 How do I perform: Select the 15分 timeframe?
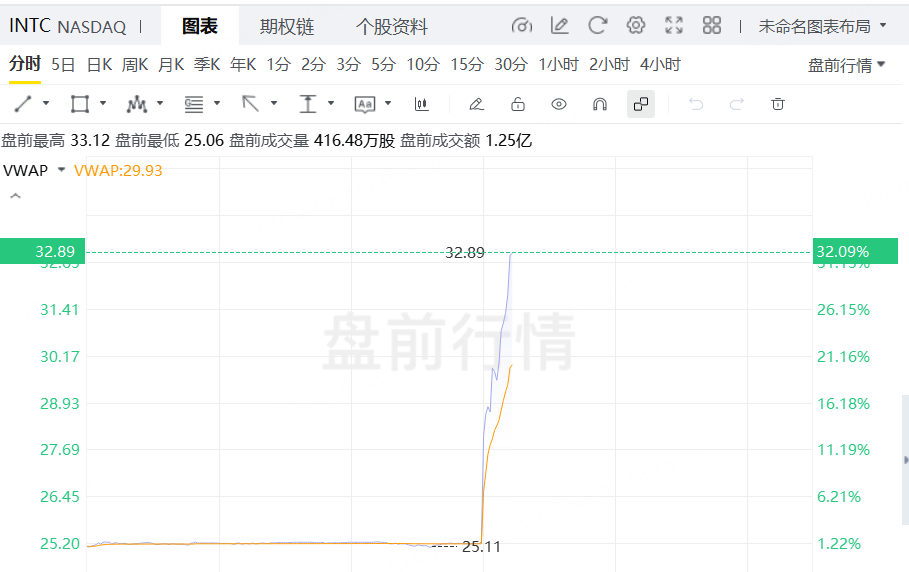point(467,64)
